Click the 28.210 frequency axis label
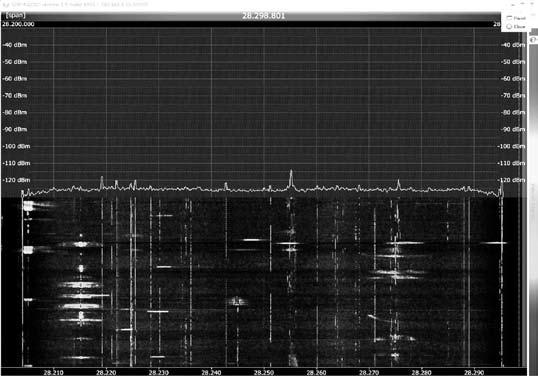 tap(54, 373)
